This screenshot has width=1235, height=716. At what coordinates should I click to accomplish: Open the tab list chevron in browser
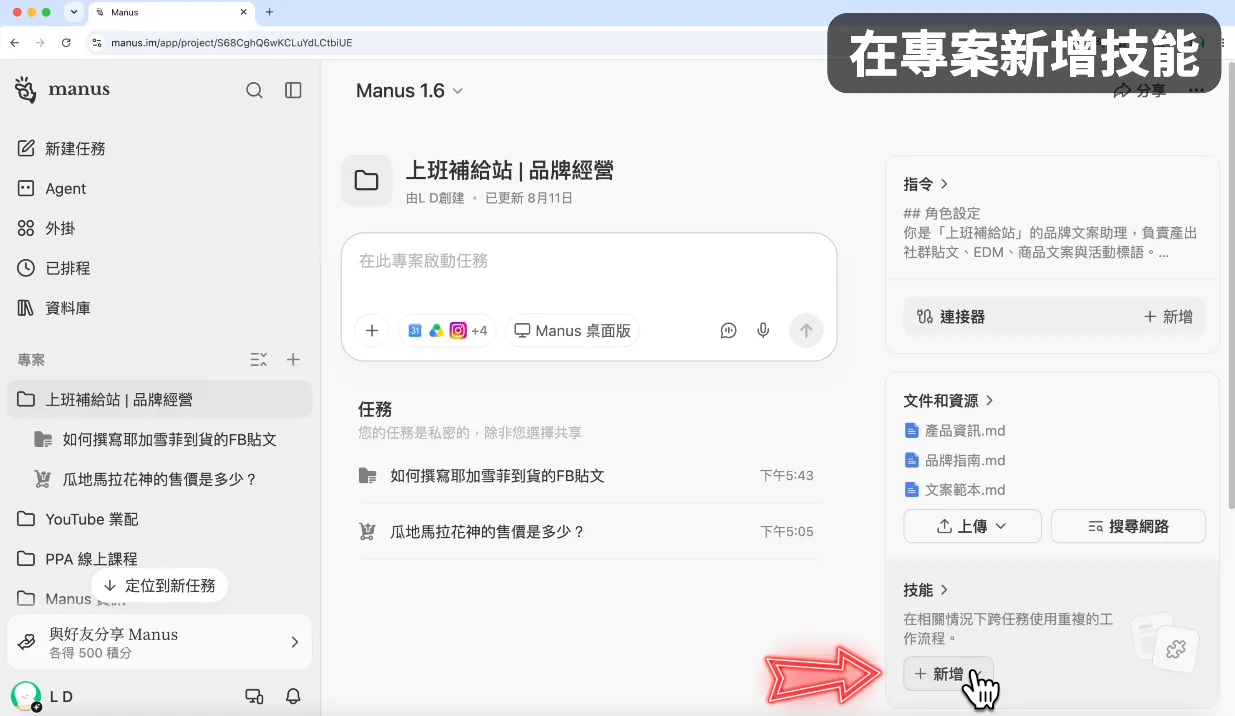pyautogui.click(x=74, y=12)
